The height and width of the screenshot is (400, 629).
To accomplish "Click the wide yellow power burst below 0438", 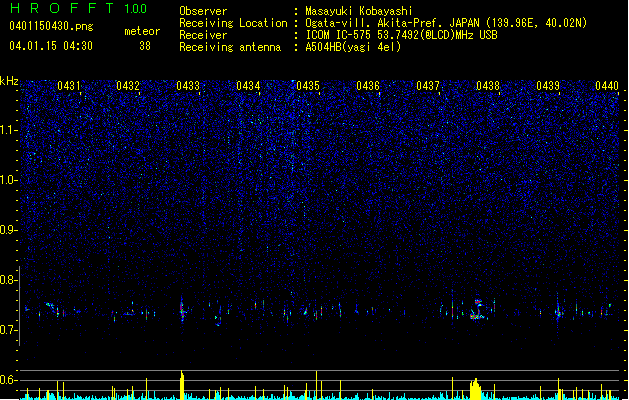I will tap(475, 388).
